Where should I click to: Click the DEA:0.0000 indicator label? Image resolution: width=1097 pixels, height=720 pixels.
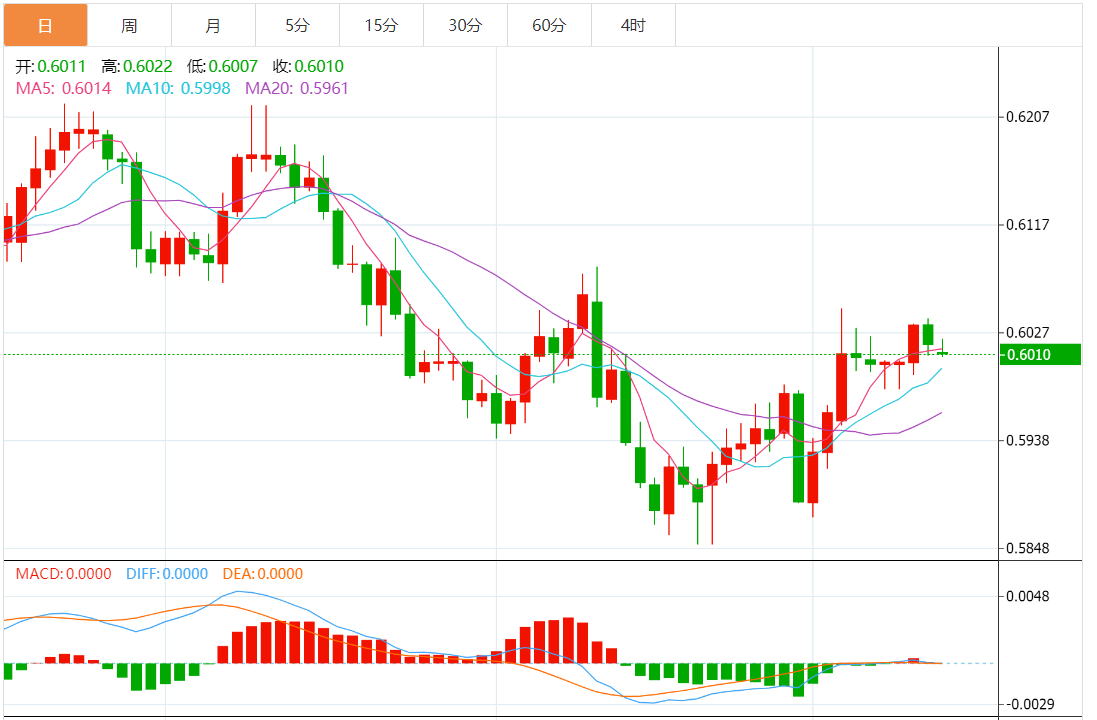pyautogui.click(x=262, y=574)
